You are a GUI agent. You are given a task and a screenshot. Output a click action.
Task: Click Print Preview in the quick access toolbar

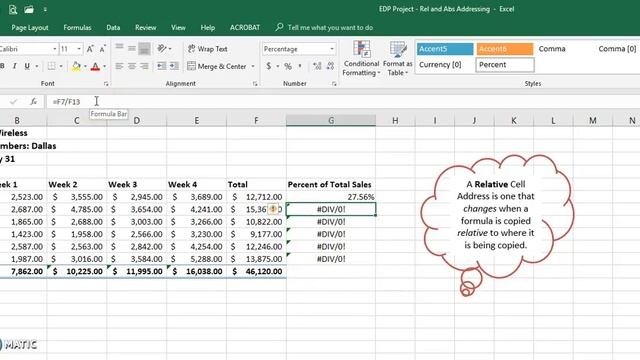[x=13, y=9]
